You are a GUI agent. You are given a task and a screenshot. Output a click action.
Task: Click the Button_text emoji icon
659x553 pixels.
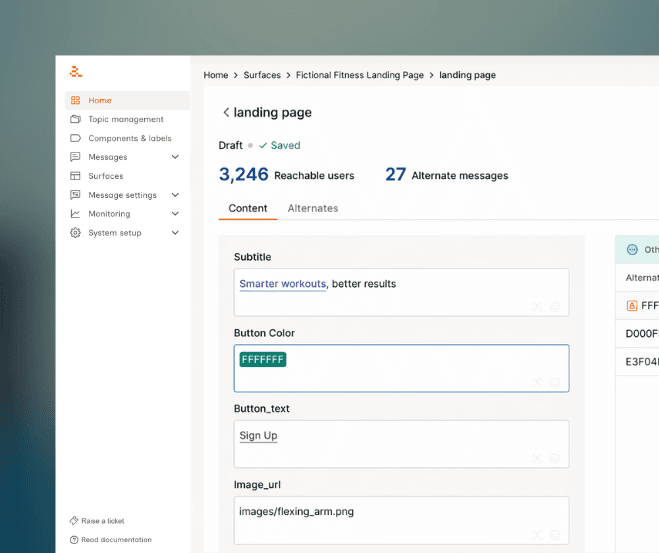pyautogui.click(x=555, y=458)
